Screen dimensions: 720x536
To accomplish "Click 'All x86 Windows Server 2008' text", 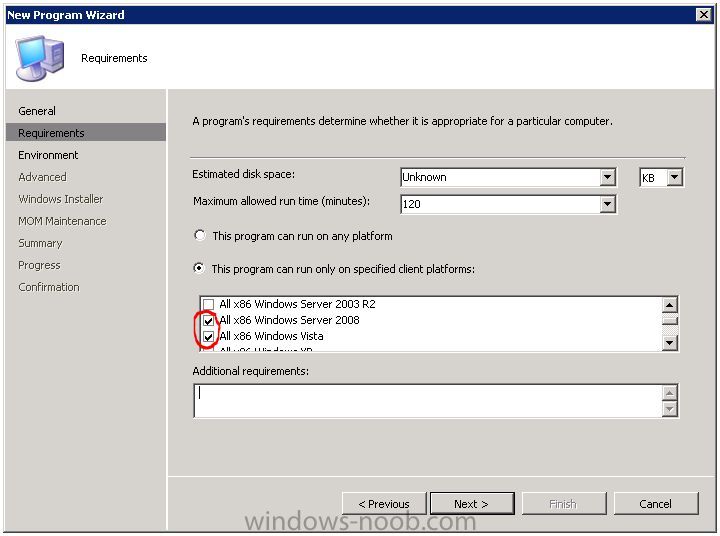I will click(x=289, y=320).
